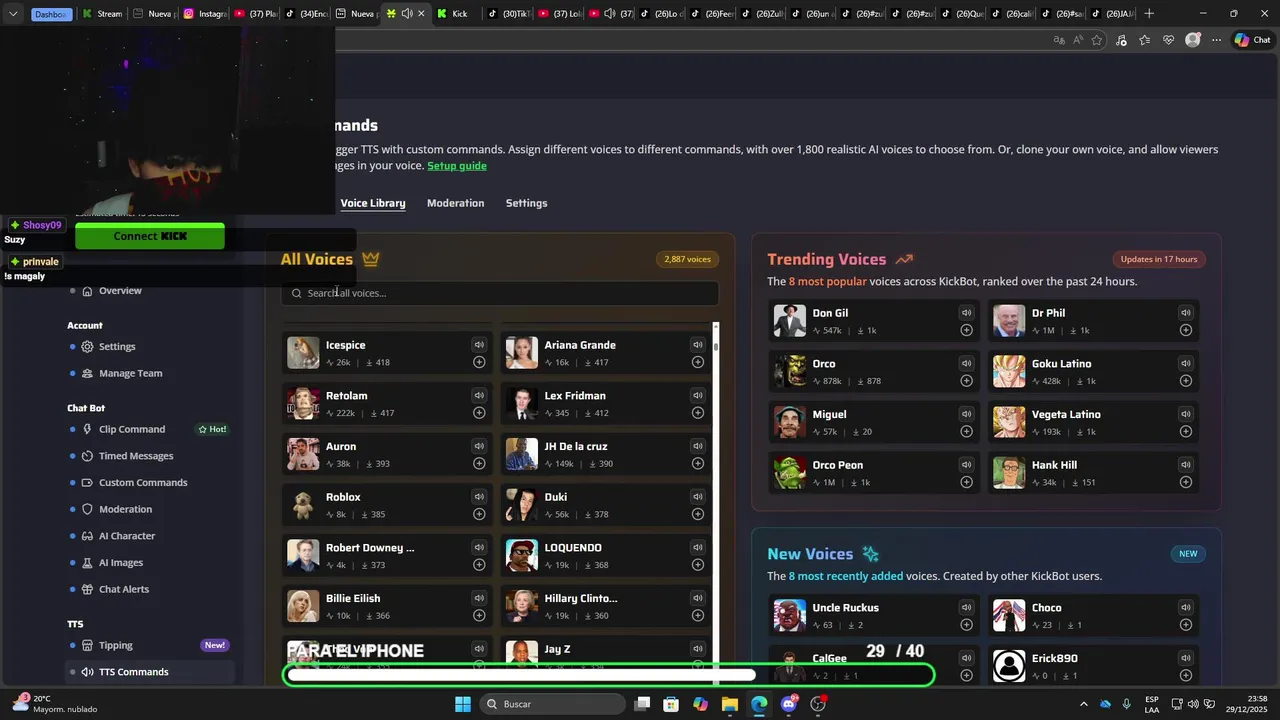Open Chat Alerts in sidebar
The height and width of the screenshot is (720, 1280).
[x=124, y=590]
